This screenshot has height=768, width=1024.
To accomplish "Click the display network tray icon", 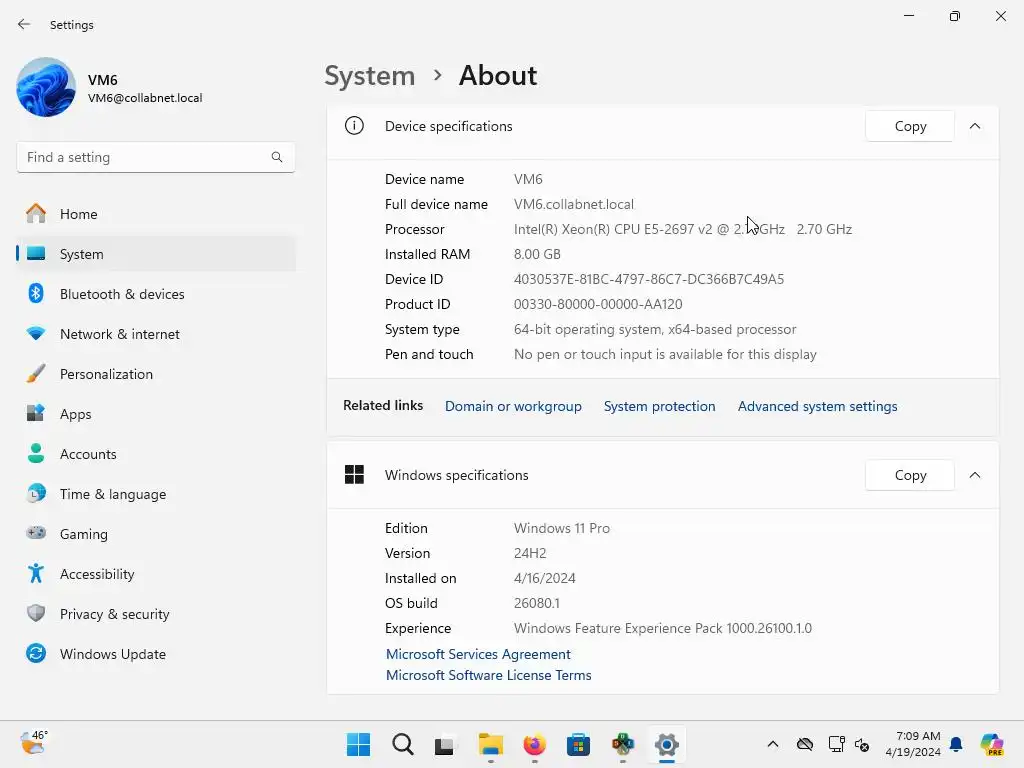I will tap(836, 744).
